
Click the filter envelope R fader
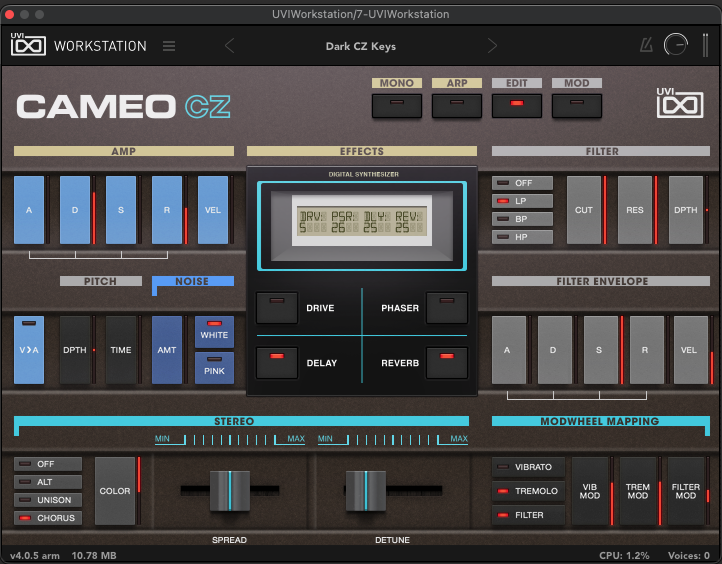pyautogui.click(x=646, y=350)
